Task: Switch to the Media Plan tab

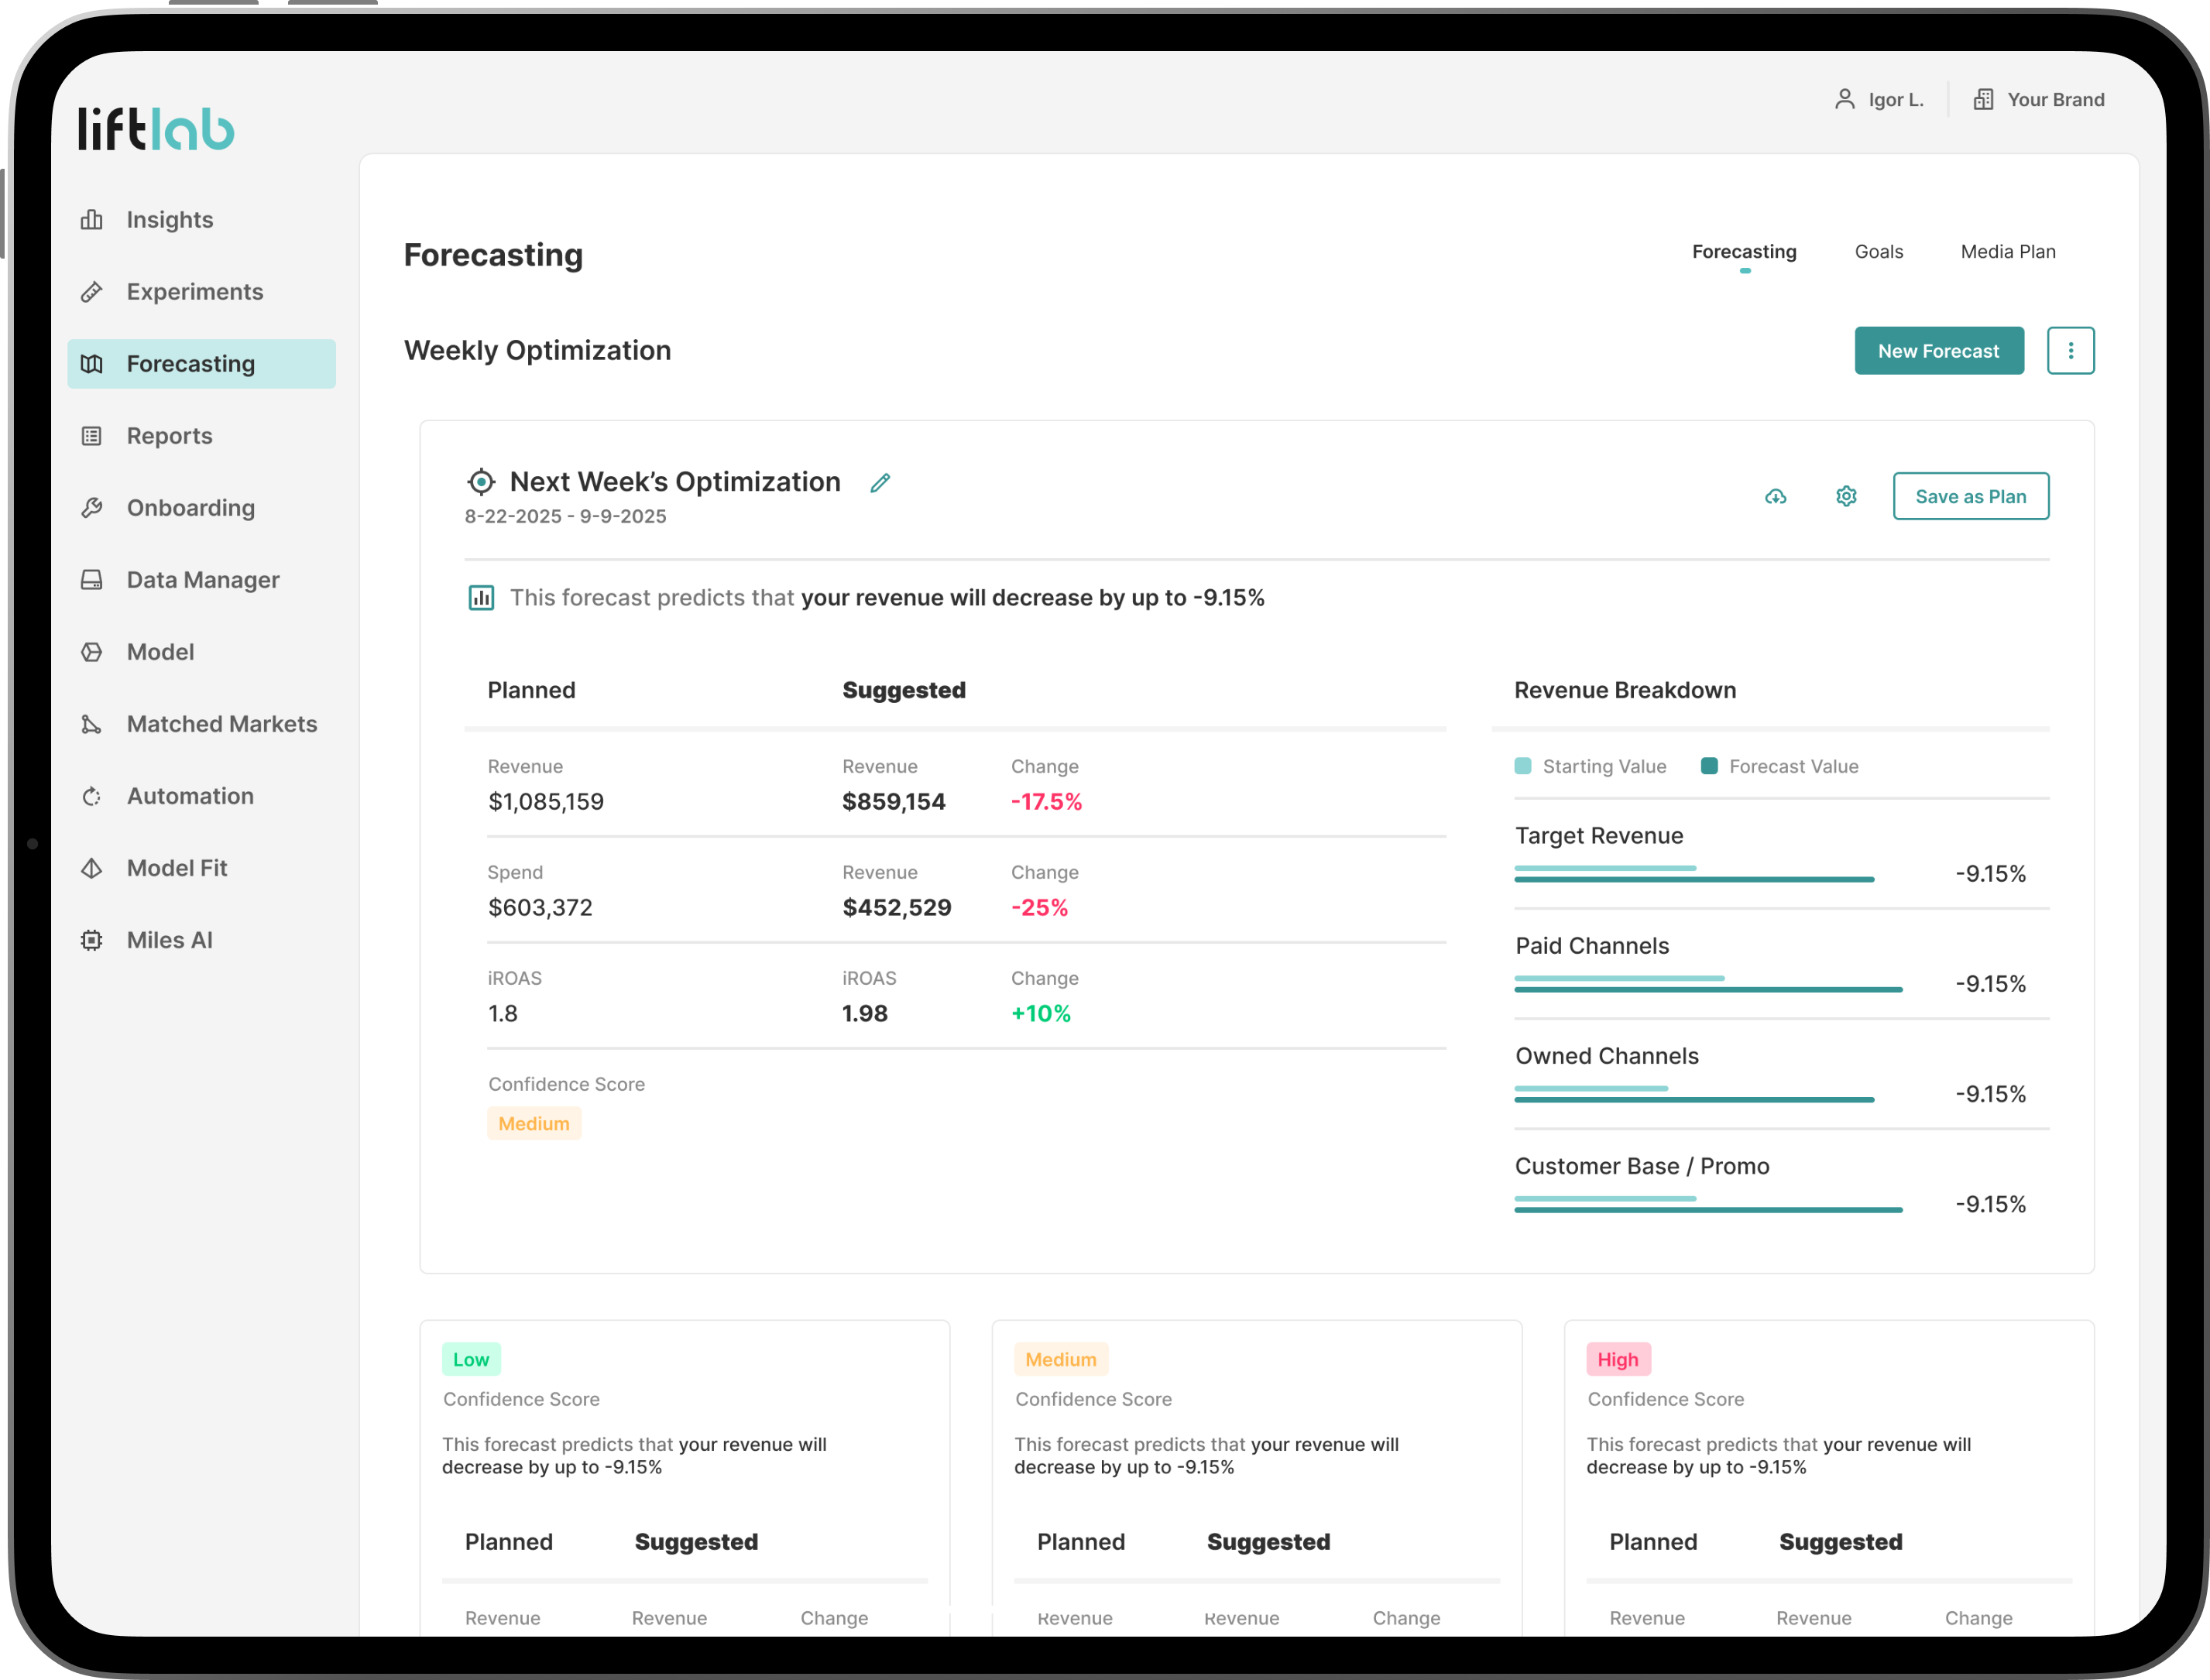Action: [2007, 252]
